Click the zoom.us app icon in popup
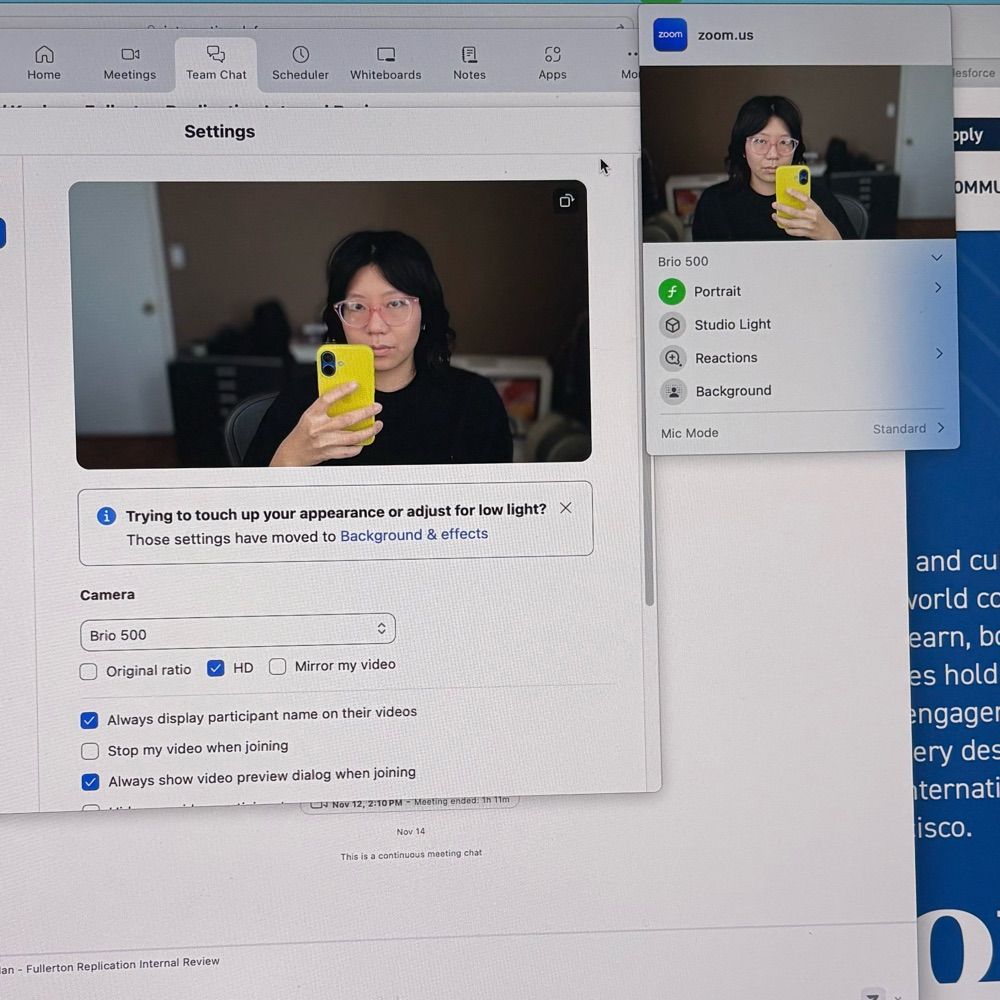Screen dimensions: 1000x1000 point(670,34)
